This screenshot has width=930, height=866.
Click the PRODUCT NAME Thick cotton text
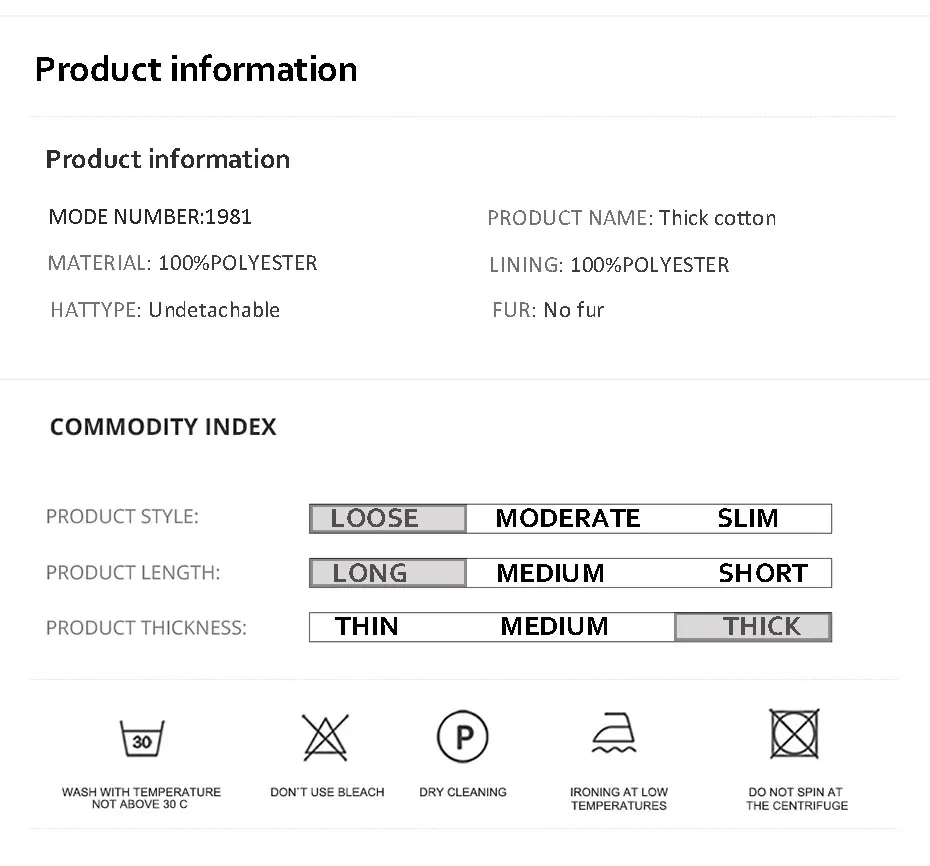[x=631, y=218]
